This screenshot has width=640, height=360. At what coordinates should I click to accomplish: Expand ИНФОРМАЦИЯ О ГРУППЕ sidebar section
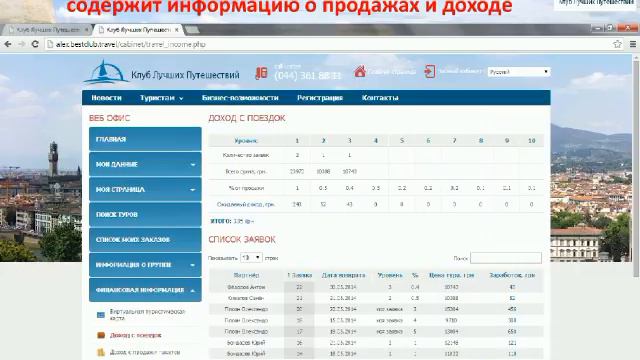[145, 265]
